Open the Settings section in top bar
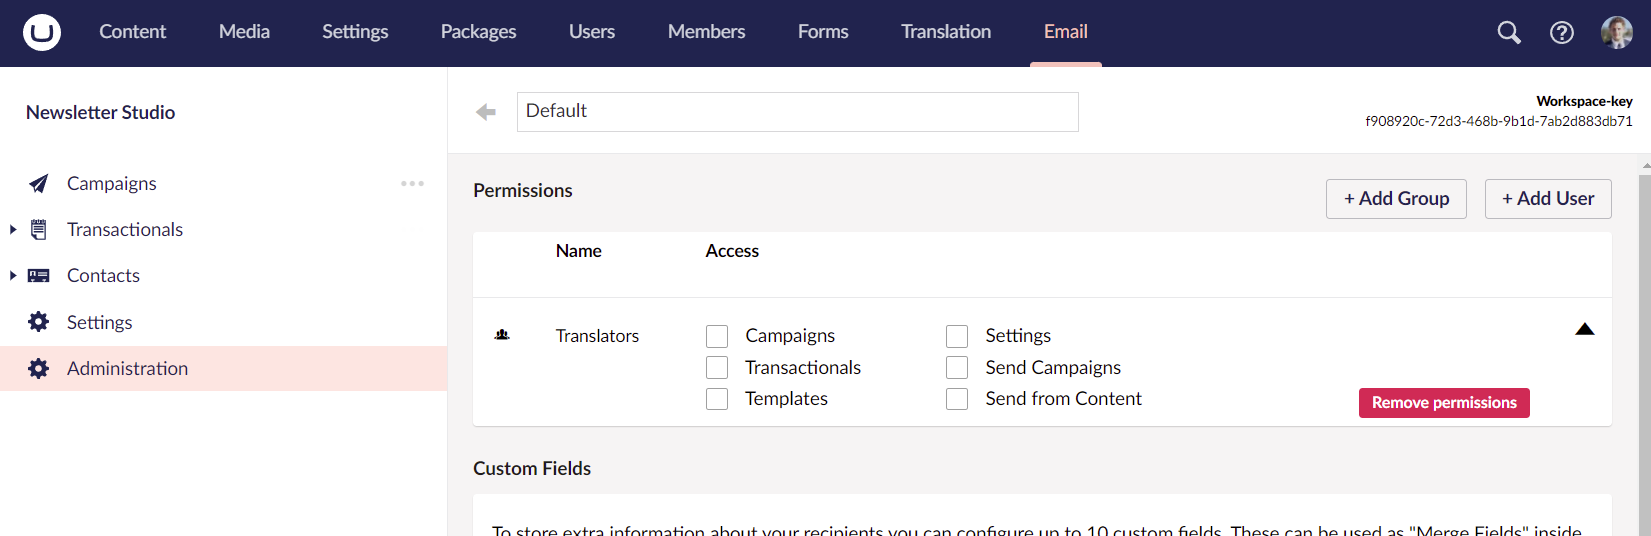 [355, 32]
